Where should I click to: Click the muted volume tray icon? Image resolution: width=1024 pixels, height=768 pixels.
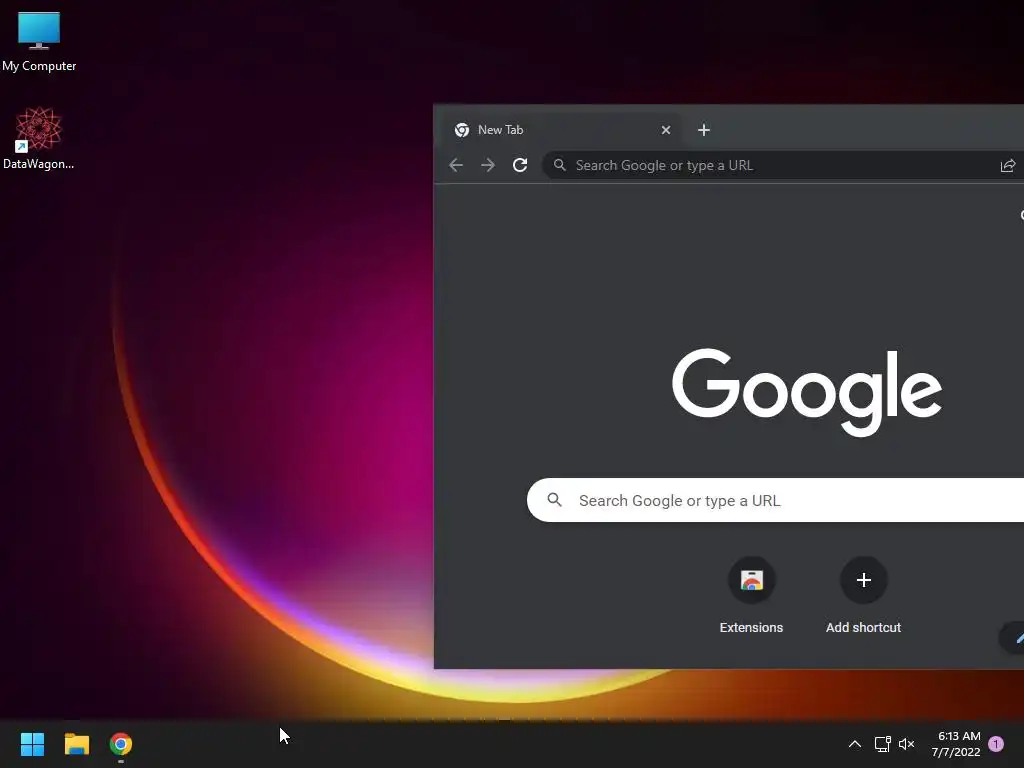coord(906,744)
